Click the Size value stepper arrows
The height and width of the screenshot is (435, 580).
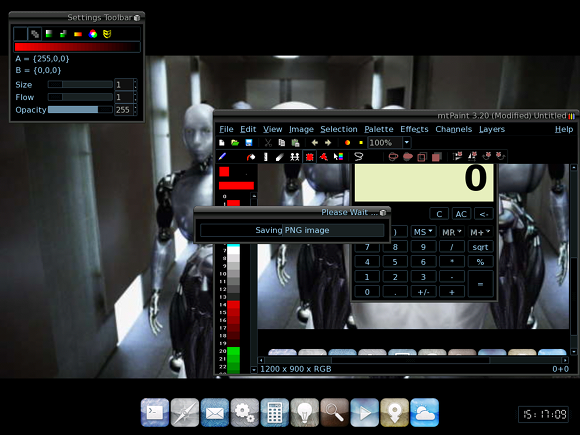pyautogui.click(x=135, y=85)
